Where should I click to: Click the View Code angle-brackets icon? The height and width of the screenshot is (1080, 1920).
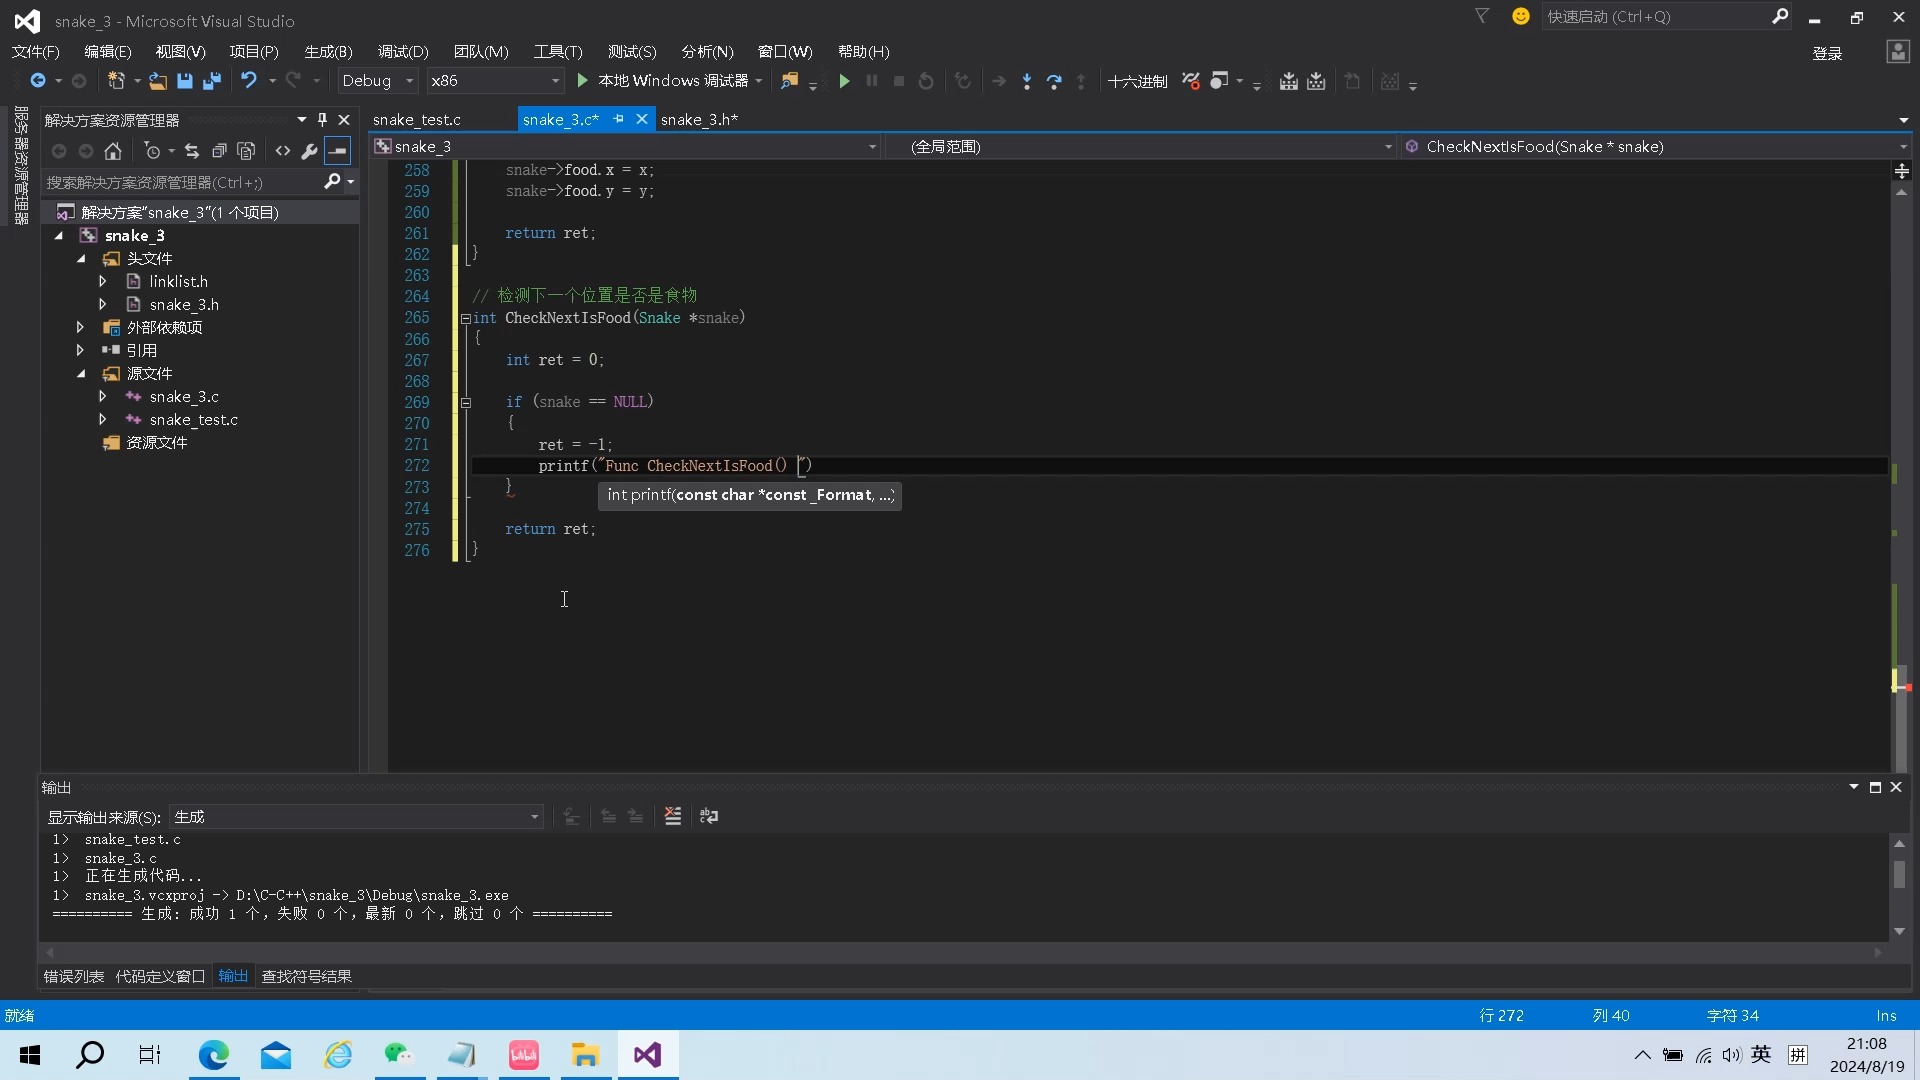[283, 151]
